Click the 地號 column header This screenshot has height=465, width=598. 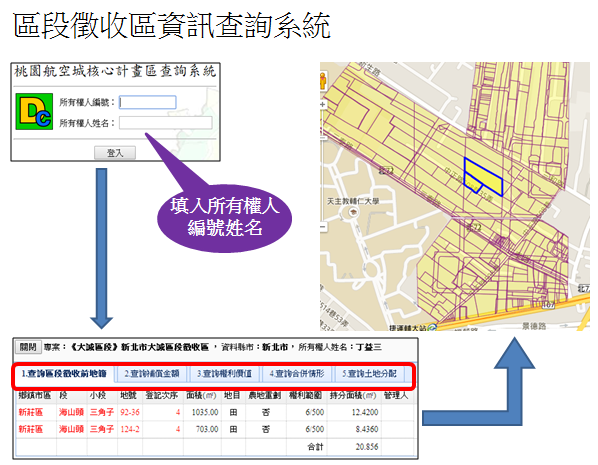pos(128,396)
